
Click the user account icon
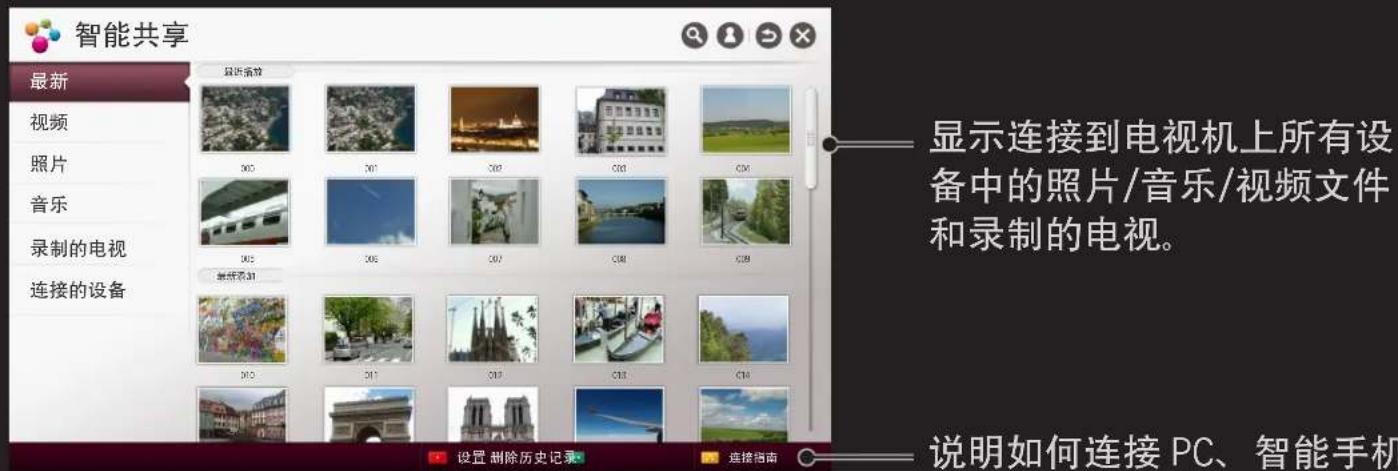[x=729, y=36]
